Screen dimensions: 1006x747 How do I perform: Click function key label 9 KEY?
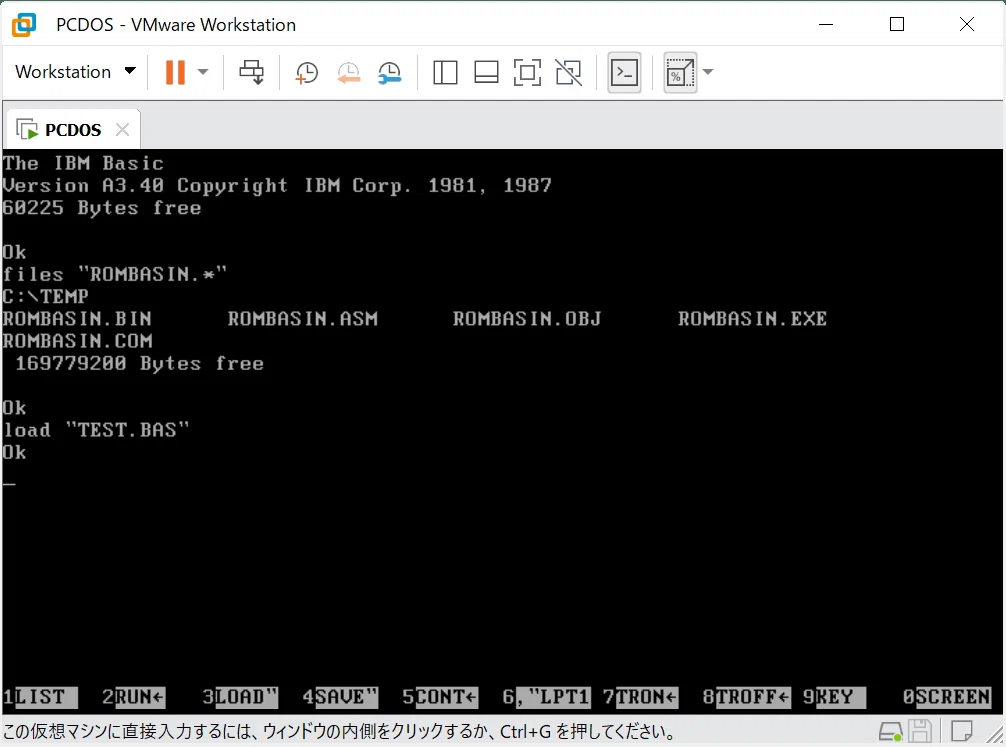(834, 697)
